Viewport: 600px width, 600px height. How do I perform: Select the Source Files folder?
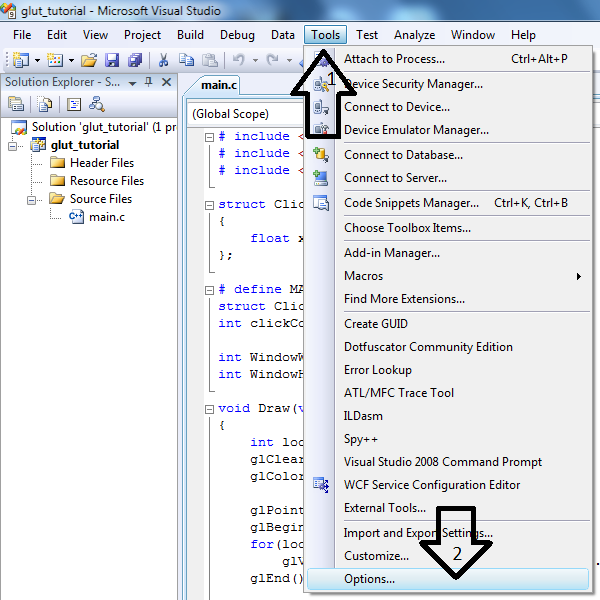click(101, 199)
